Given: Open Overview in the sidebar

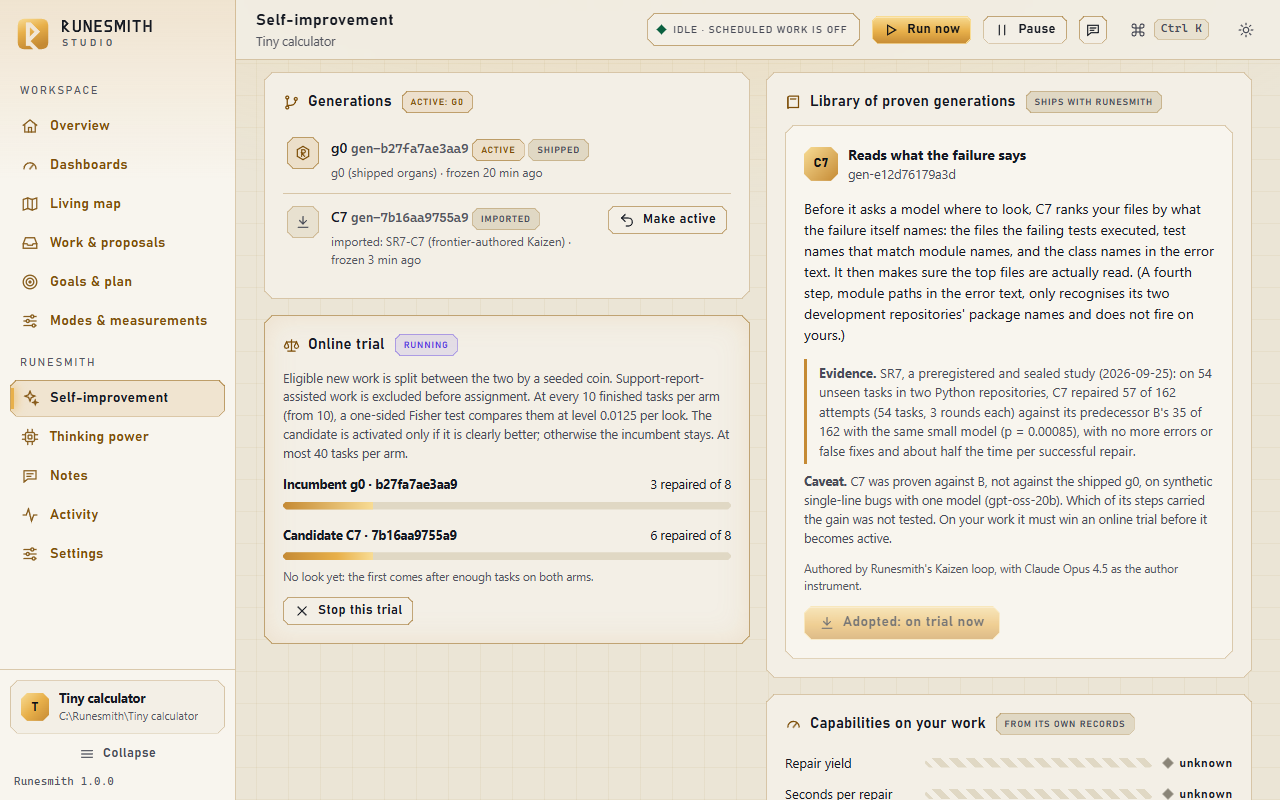Looking at the screenshot, I should (x=117, y=126).
